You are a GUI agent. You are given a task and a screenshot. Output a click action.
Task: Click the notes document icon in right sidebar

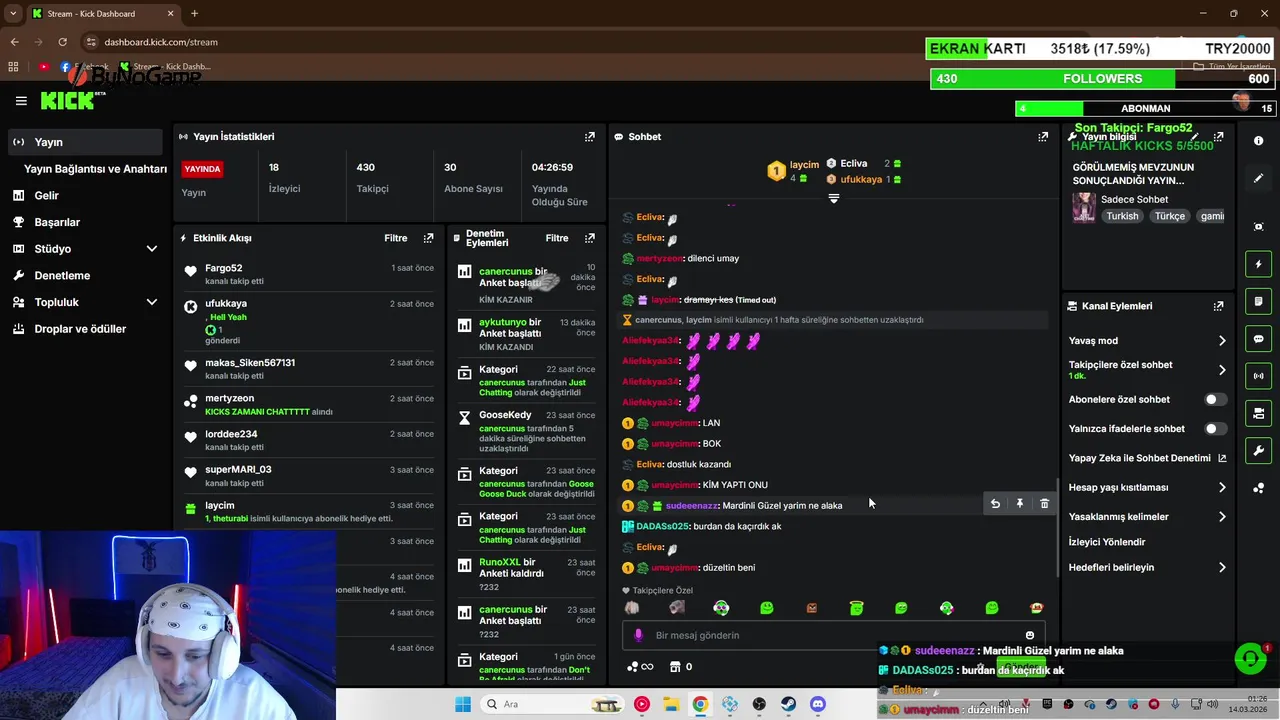[1258, 301]
